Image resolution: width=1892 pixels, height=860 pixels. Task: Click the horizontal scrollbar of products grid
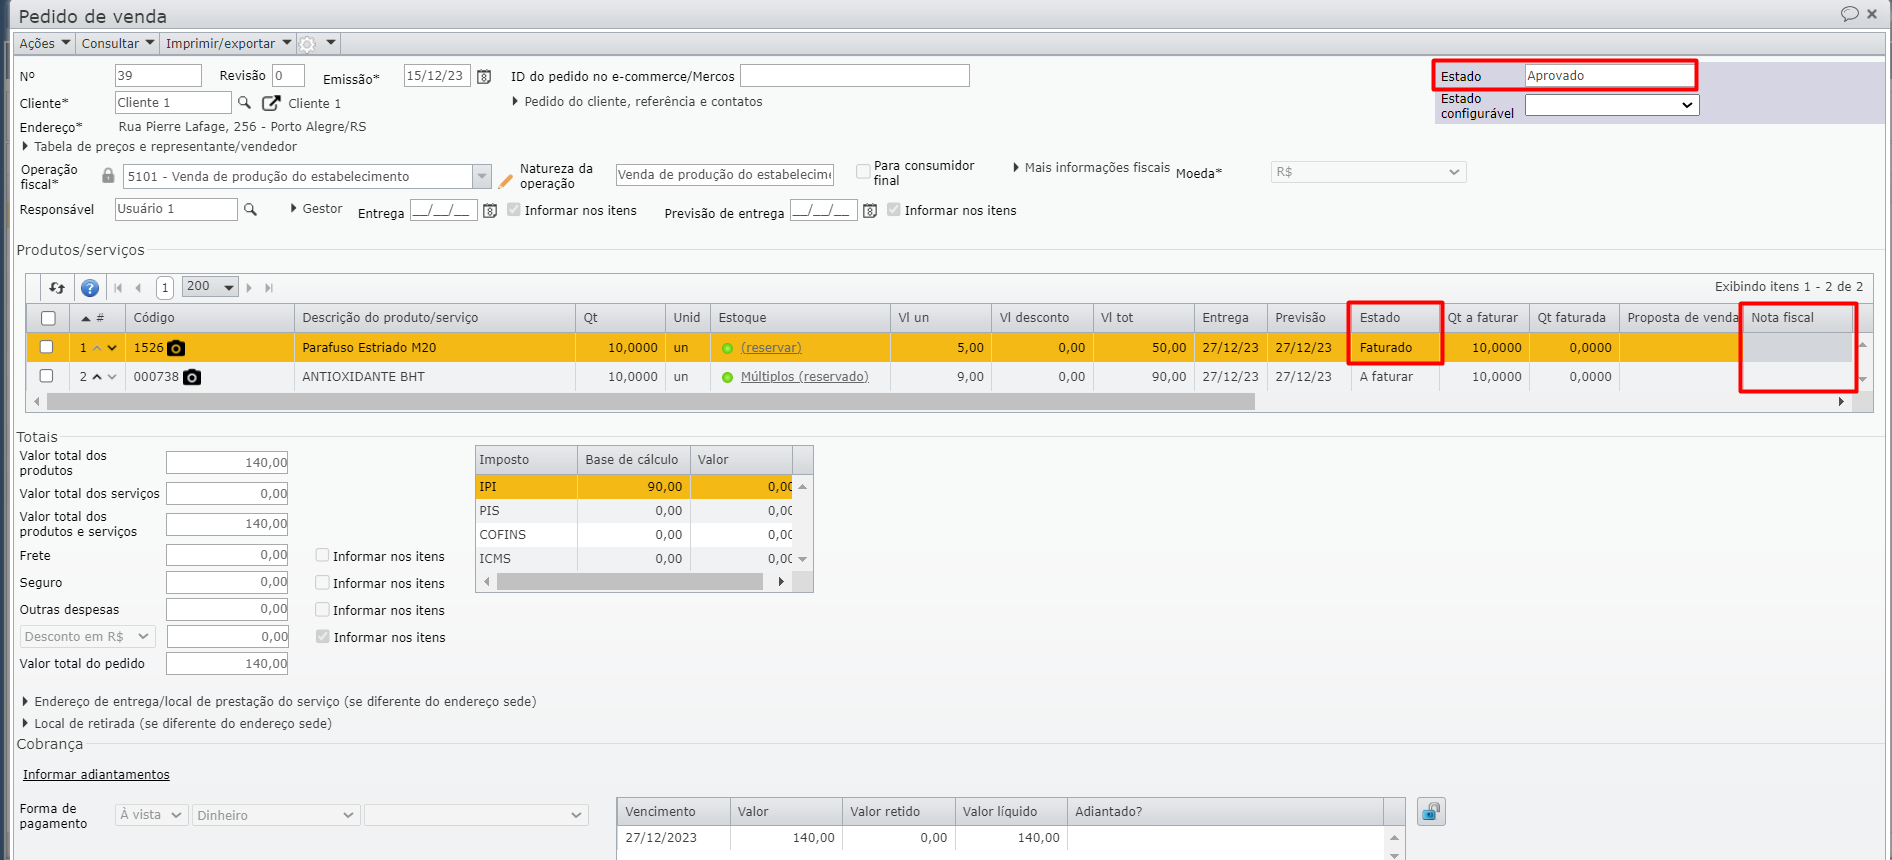tap(650, 402)
